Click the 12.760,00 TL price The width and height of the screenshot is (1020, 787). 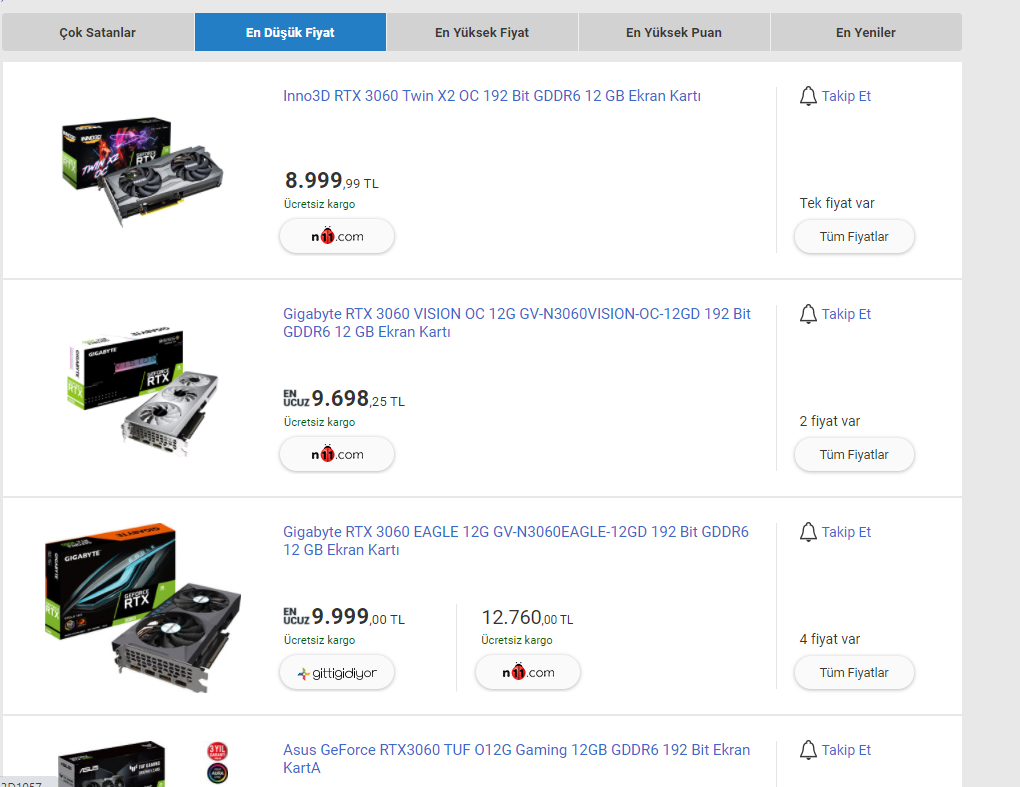(x=527, y=617)
